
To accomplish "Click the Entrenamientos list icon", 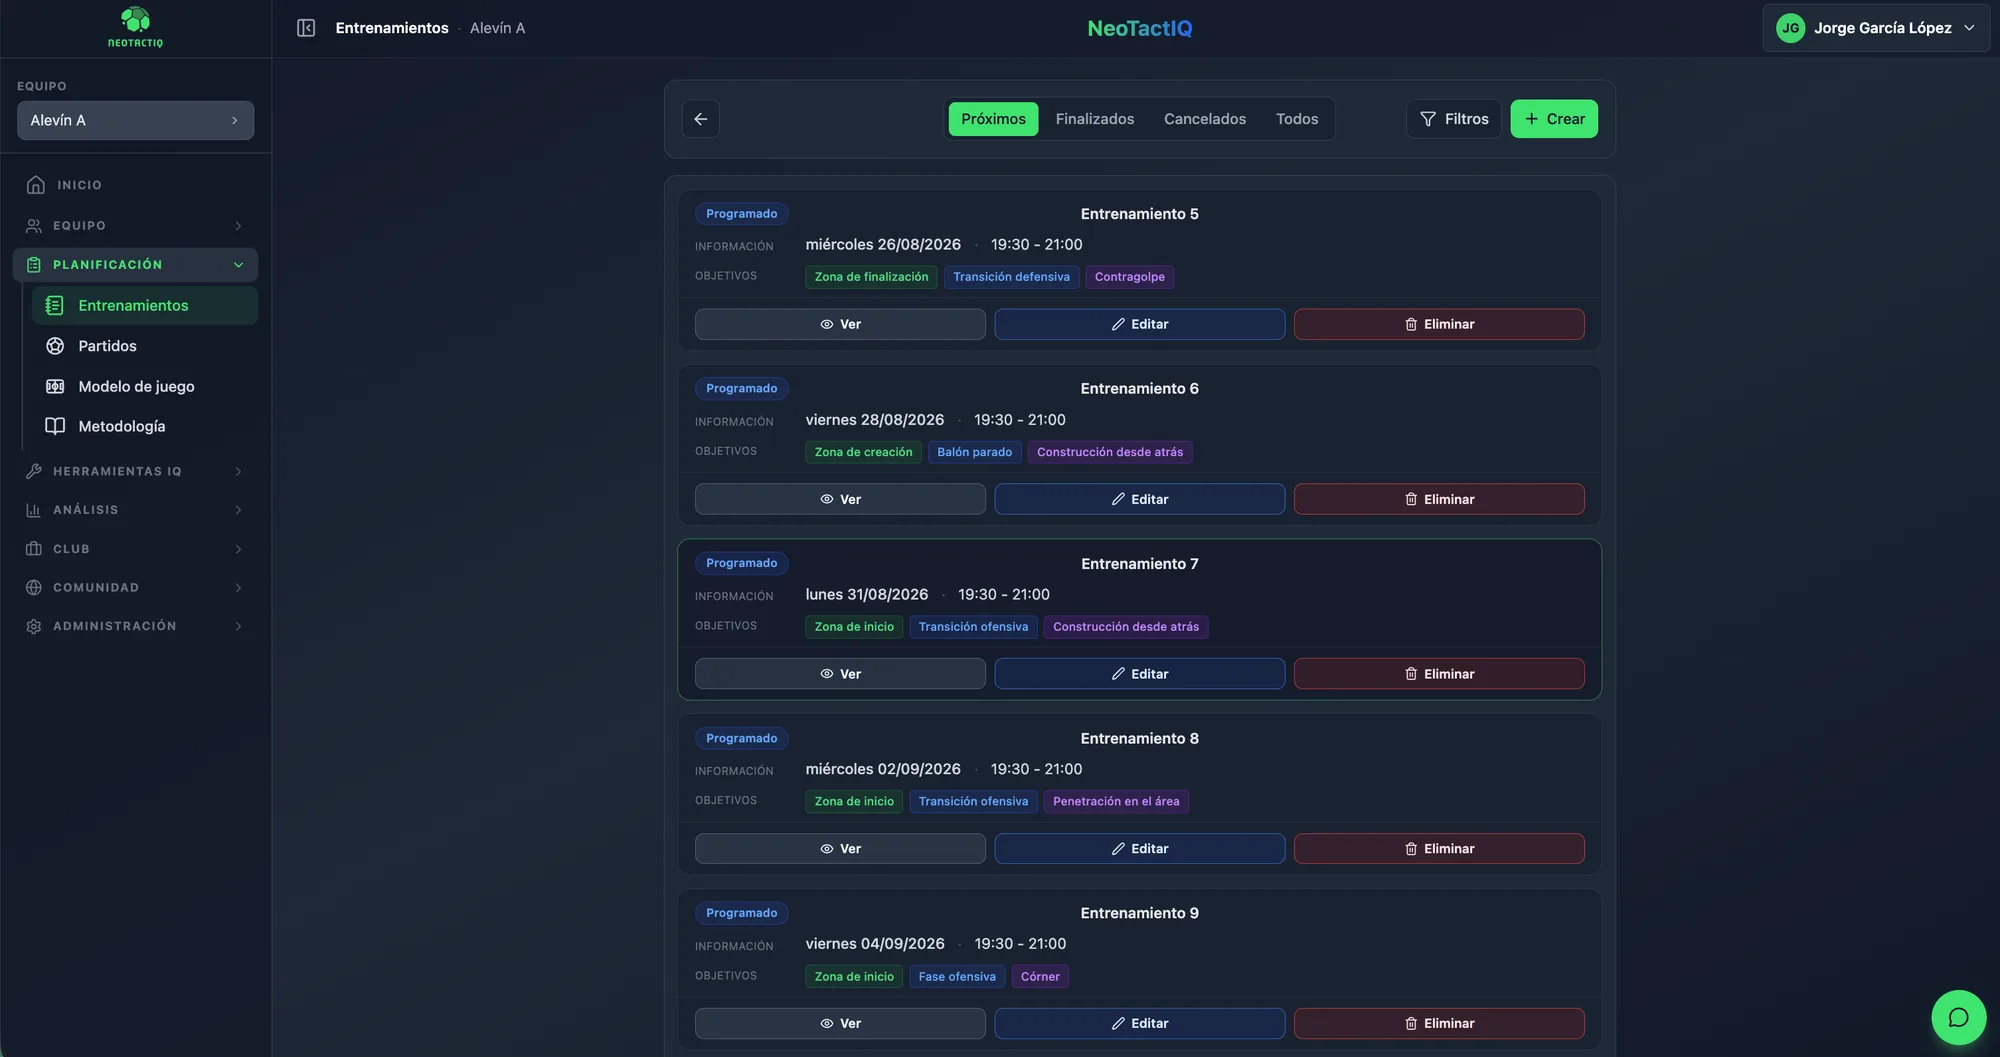I will pyautogui.click(x=55, y=305).
